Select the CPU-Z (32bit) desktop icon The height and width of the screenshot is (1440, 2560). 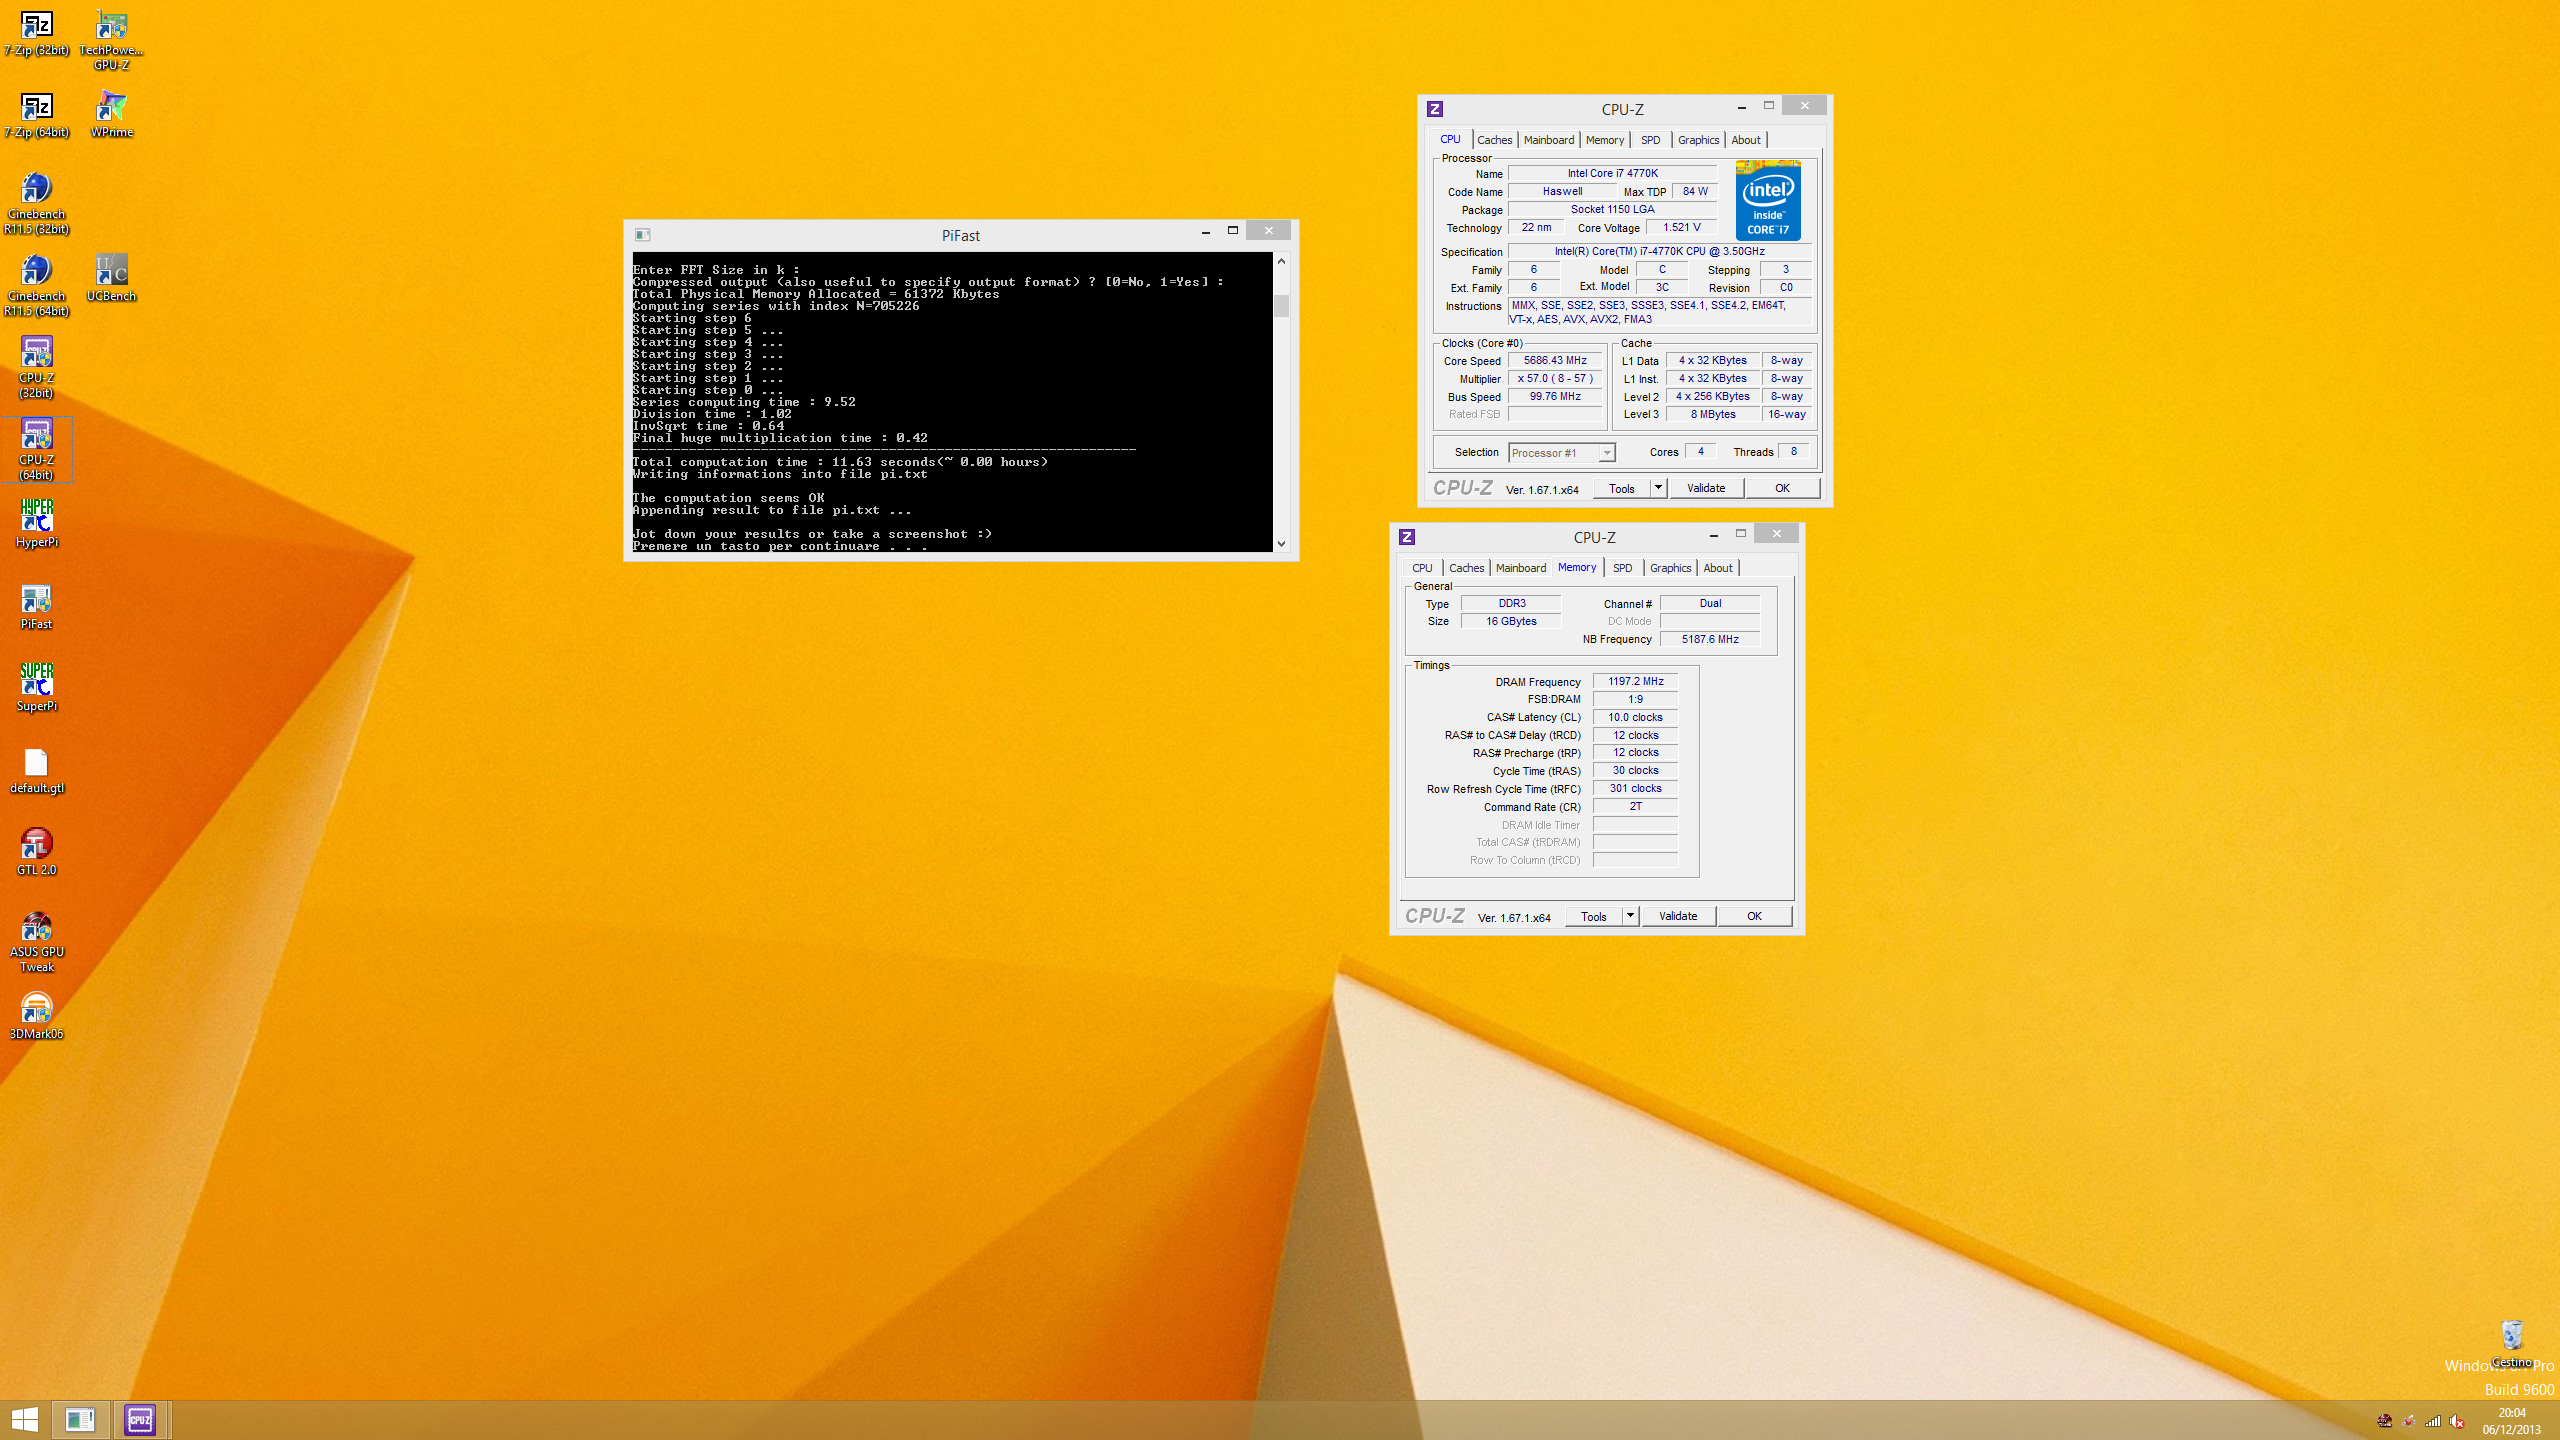(x=36, y=367)
